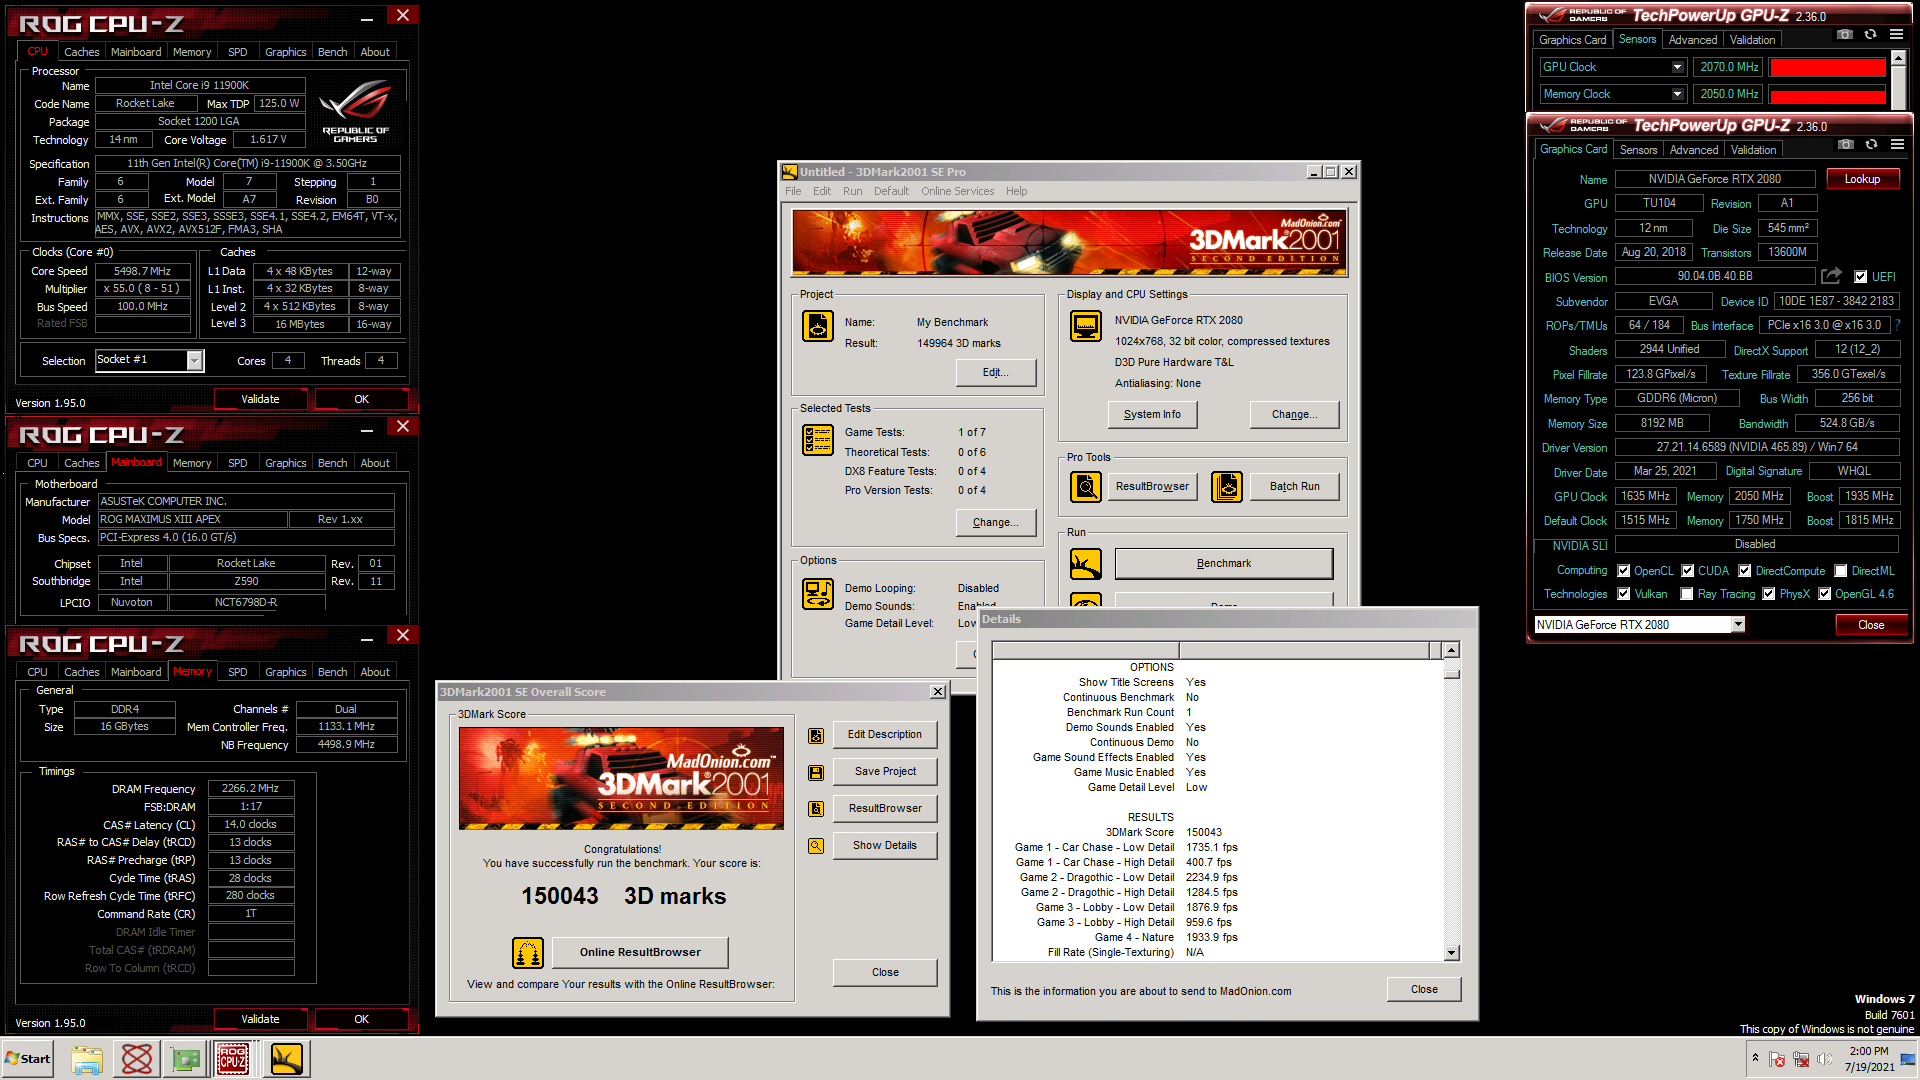Click the Selected Tests checklist icon
Viewport: 1920px width, 1080px height.
click(x=818, y=440)
